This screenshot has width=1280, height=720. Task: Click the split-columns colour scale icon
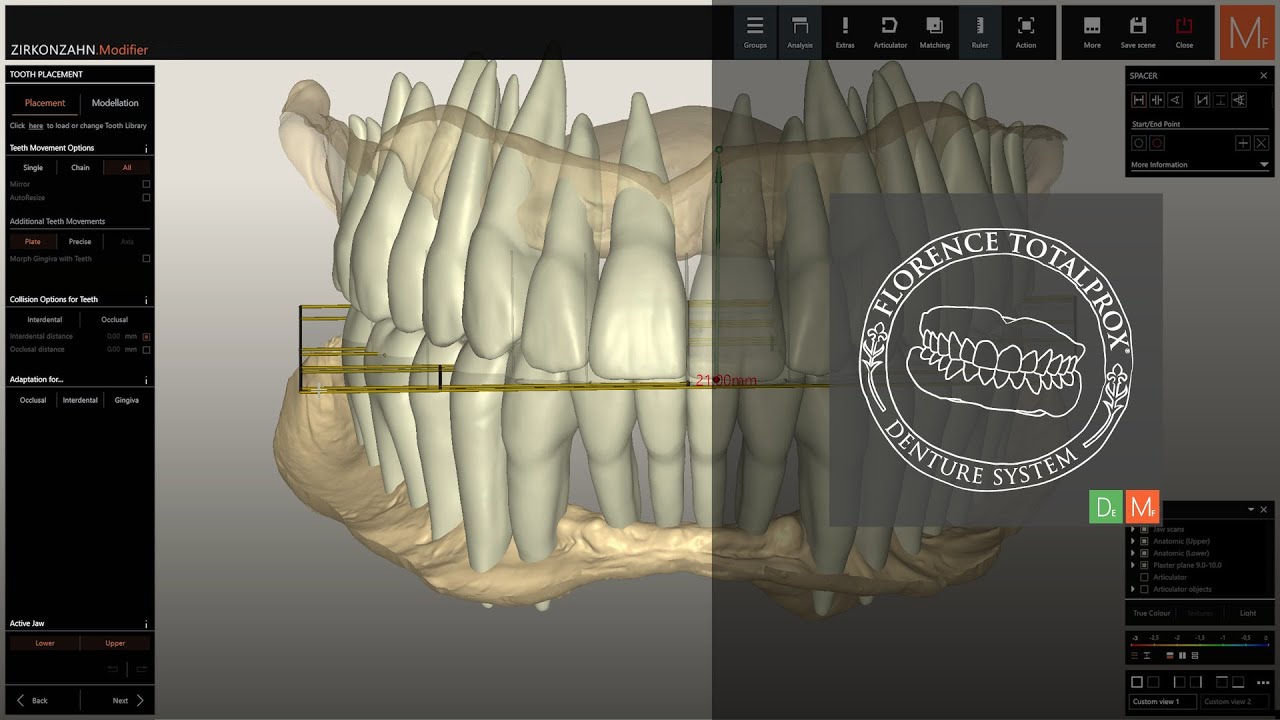pyautogui.click(x=1182, y=656)
